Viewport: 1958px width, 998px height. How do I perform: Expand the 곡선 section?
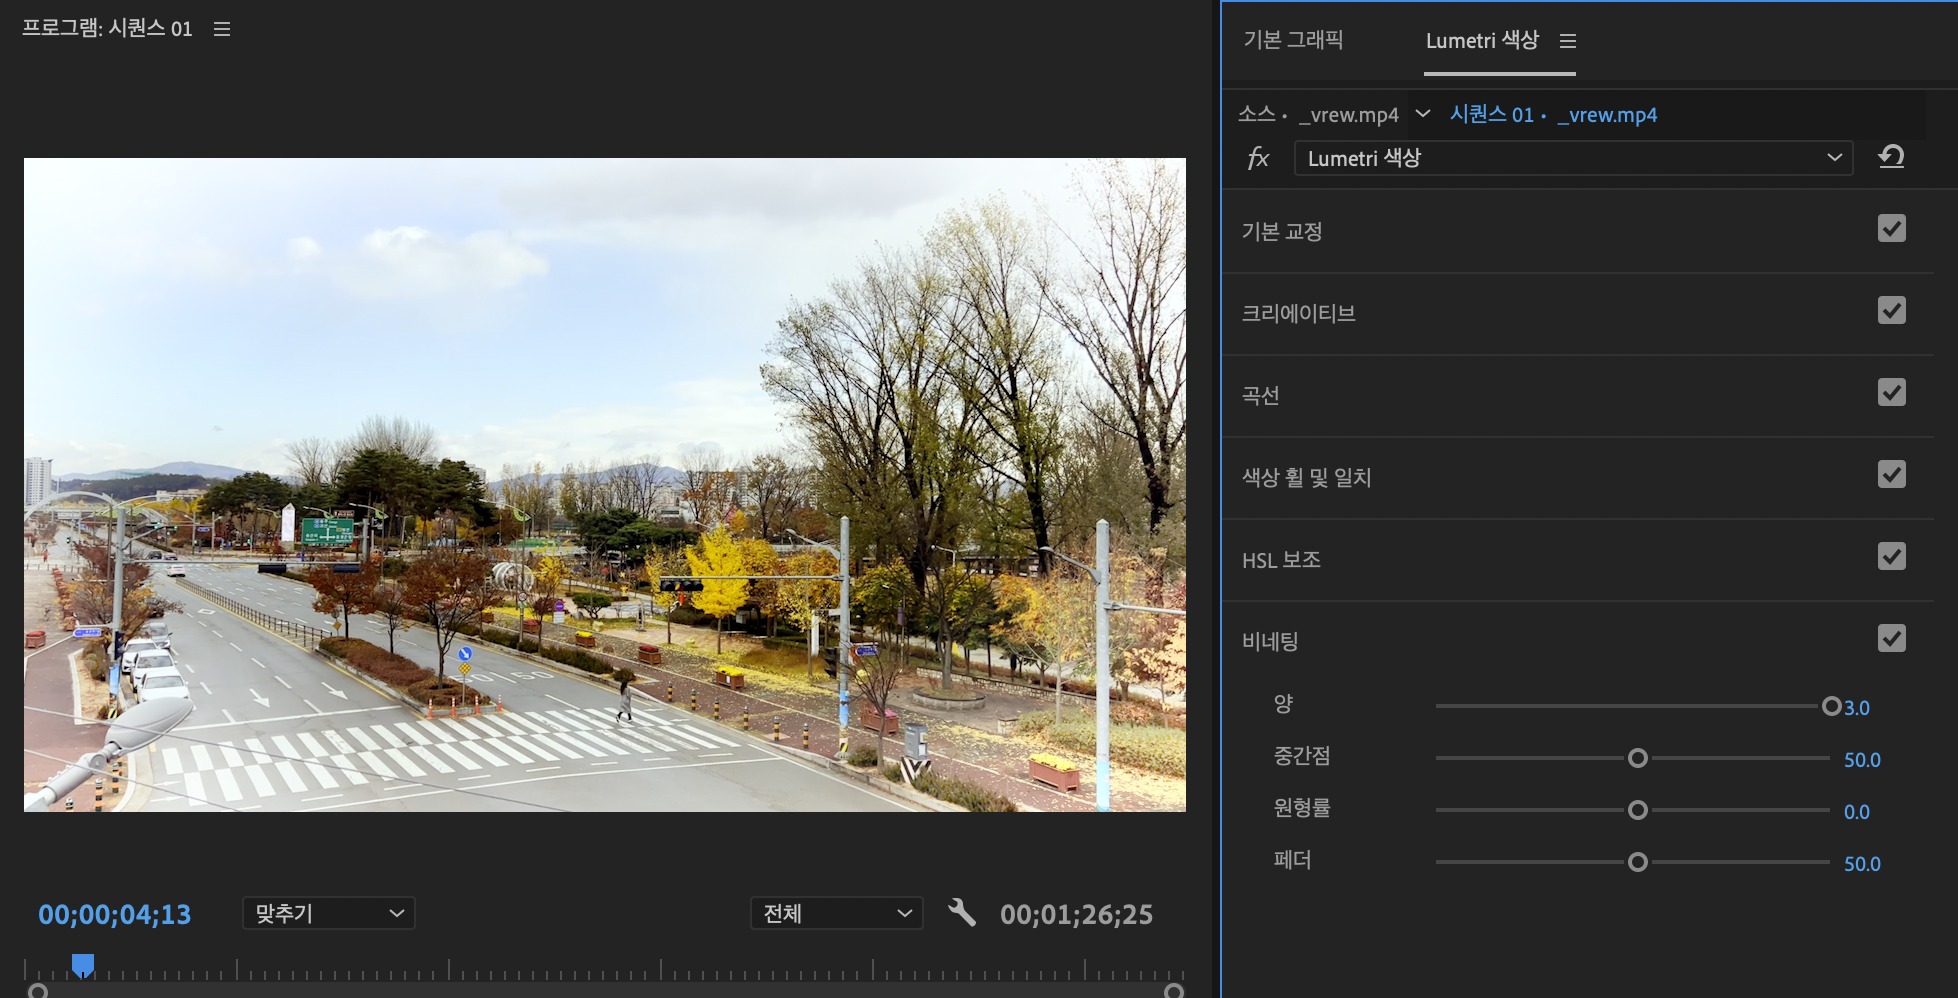click(x=1260, y=395)
